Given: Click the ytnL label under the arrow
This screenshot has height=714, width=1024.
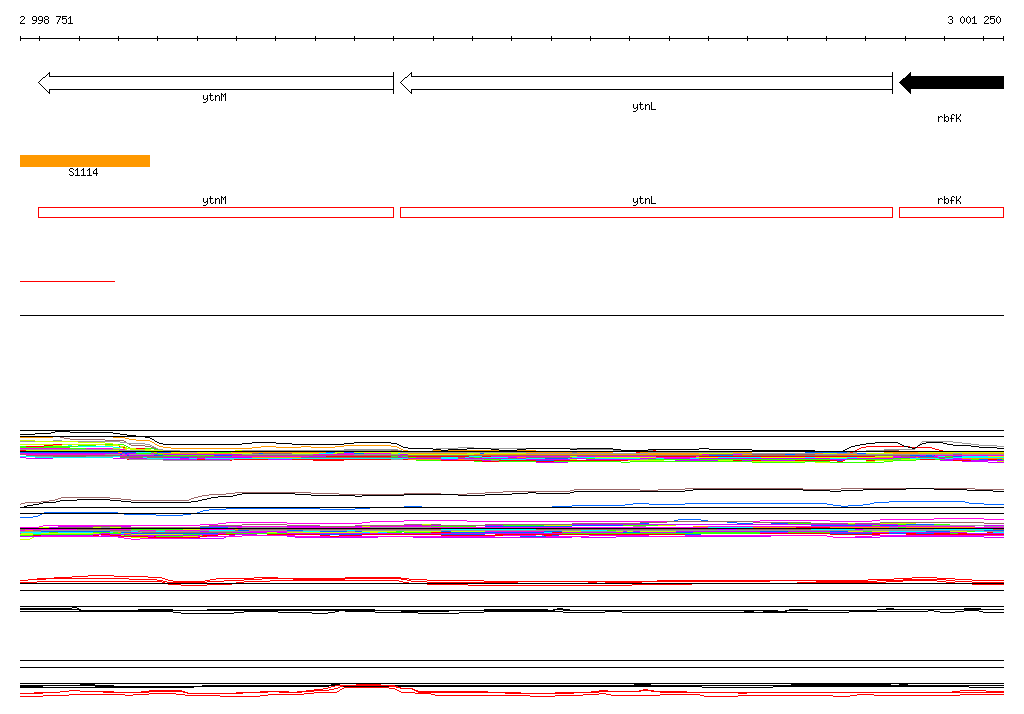Looking at the screenshot, I should coord(644,106).
